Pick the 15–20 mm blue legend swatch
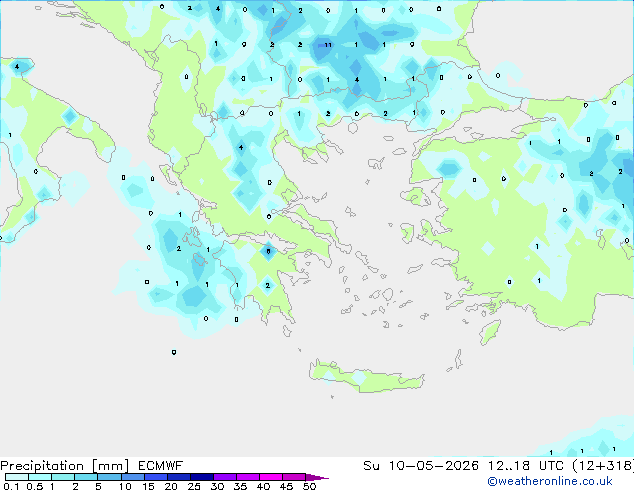 (155, 477)
